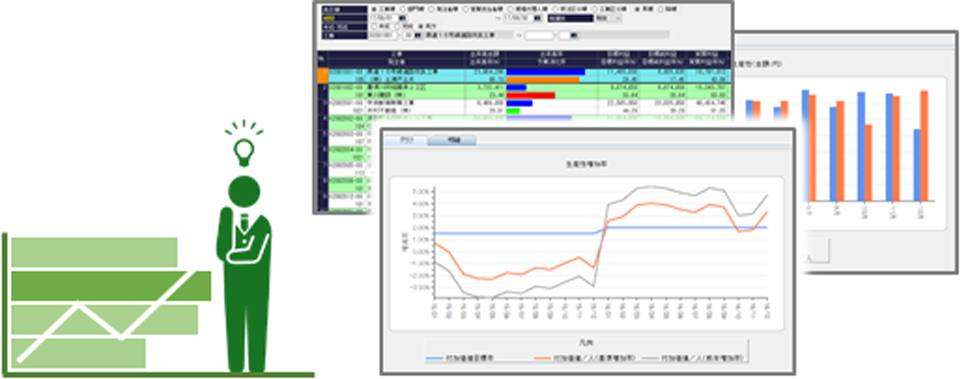Click the calendar icon beside the start date
The image size is (960, 379).
[402, 18]
